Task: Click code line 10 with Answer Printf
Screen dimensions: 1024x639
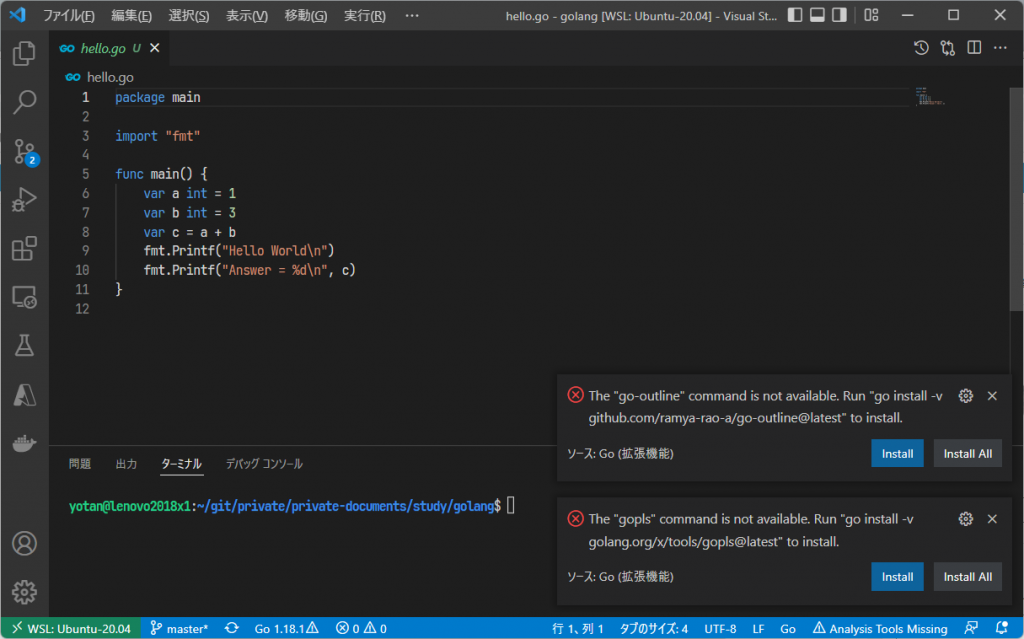Action: (249, 270)
